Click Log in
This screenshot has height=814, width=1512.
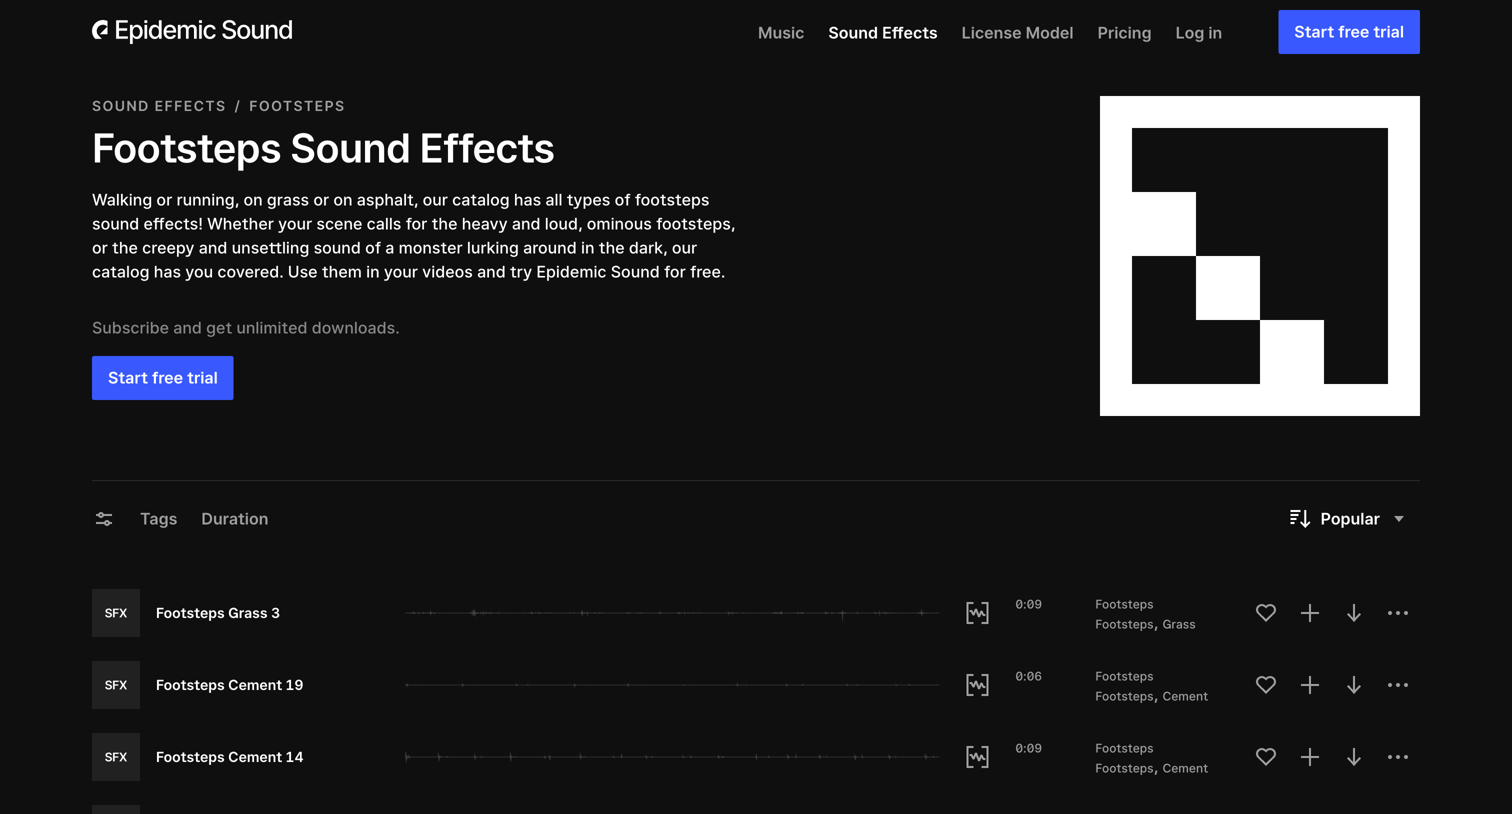[1198, 33]
